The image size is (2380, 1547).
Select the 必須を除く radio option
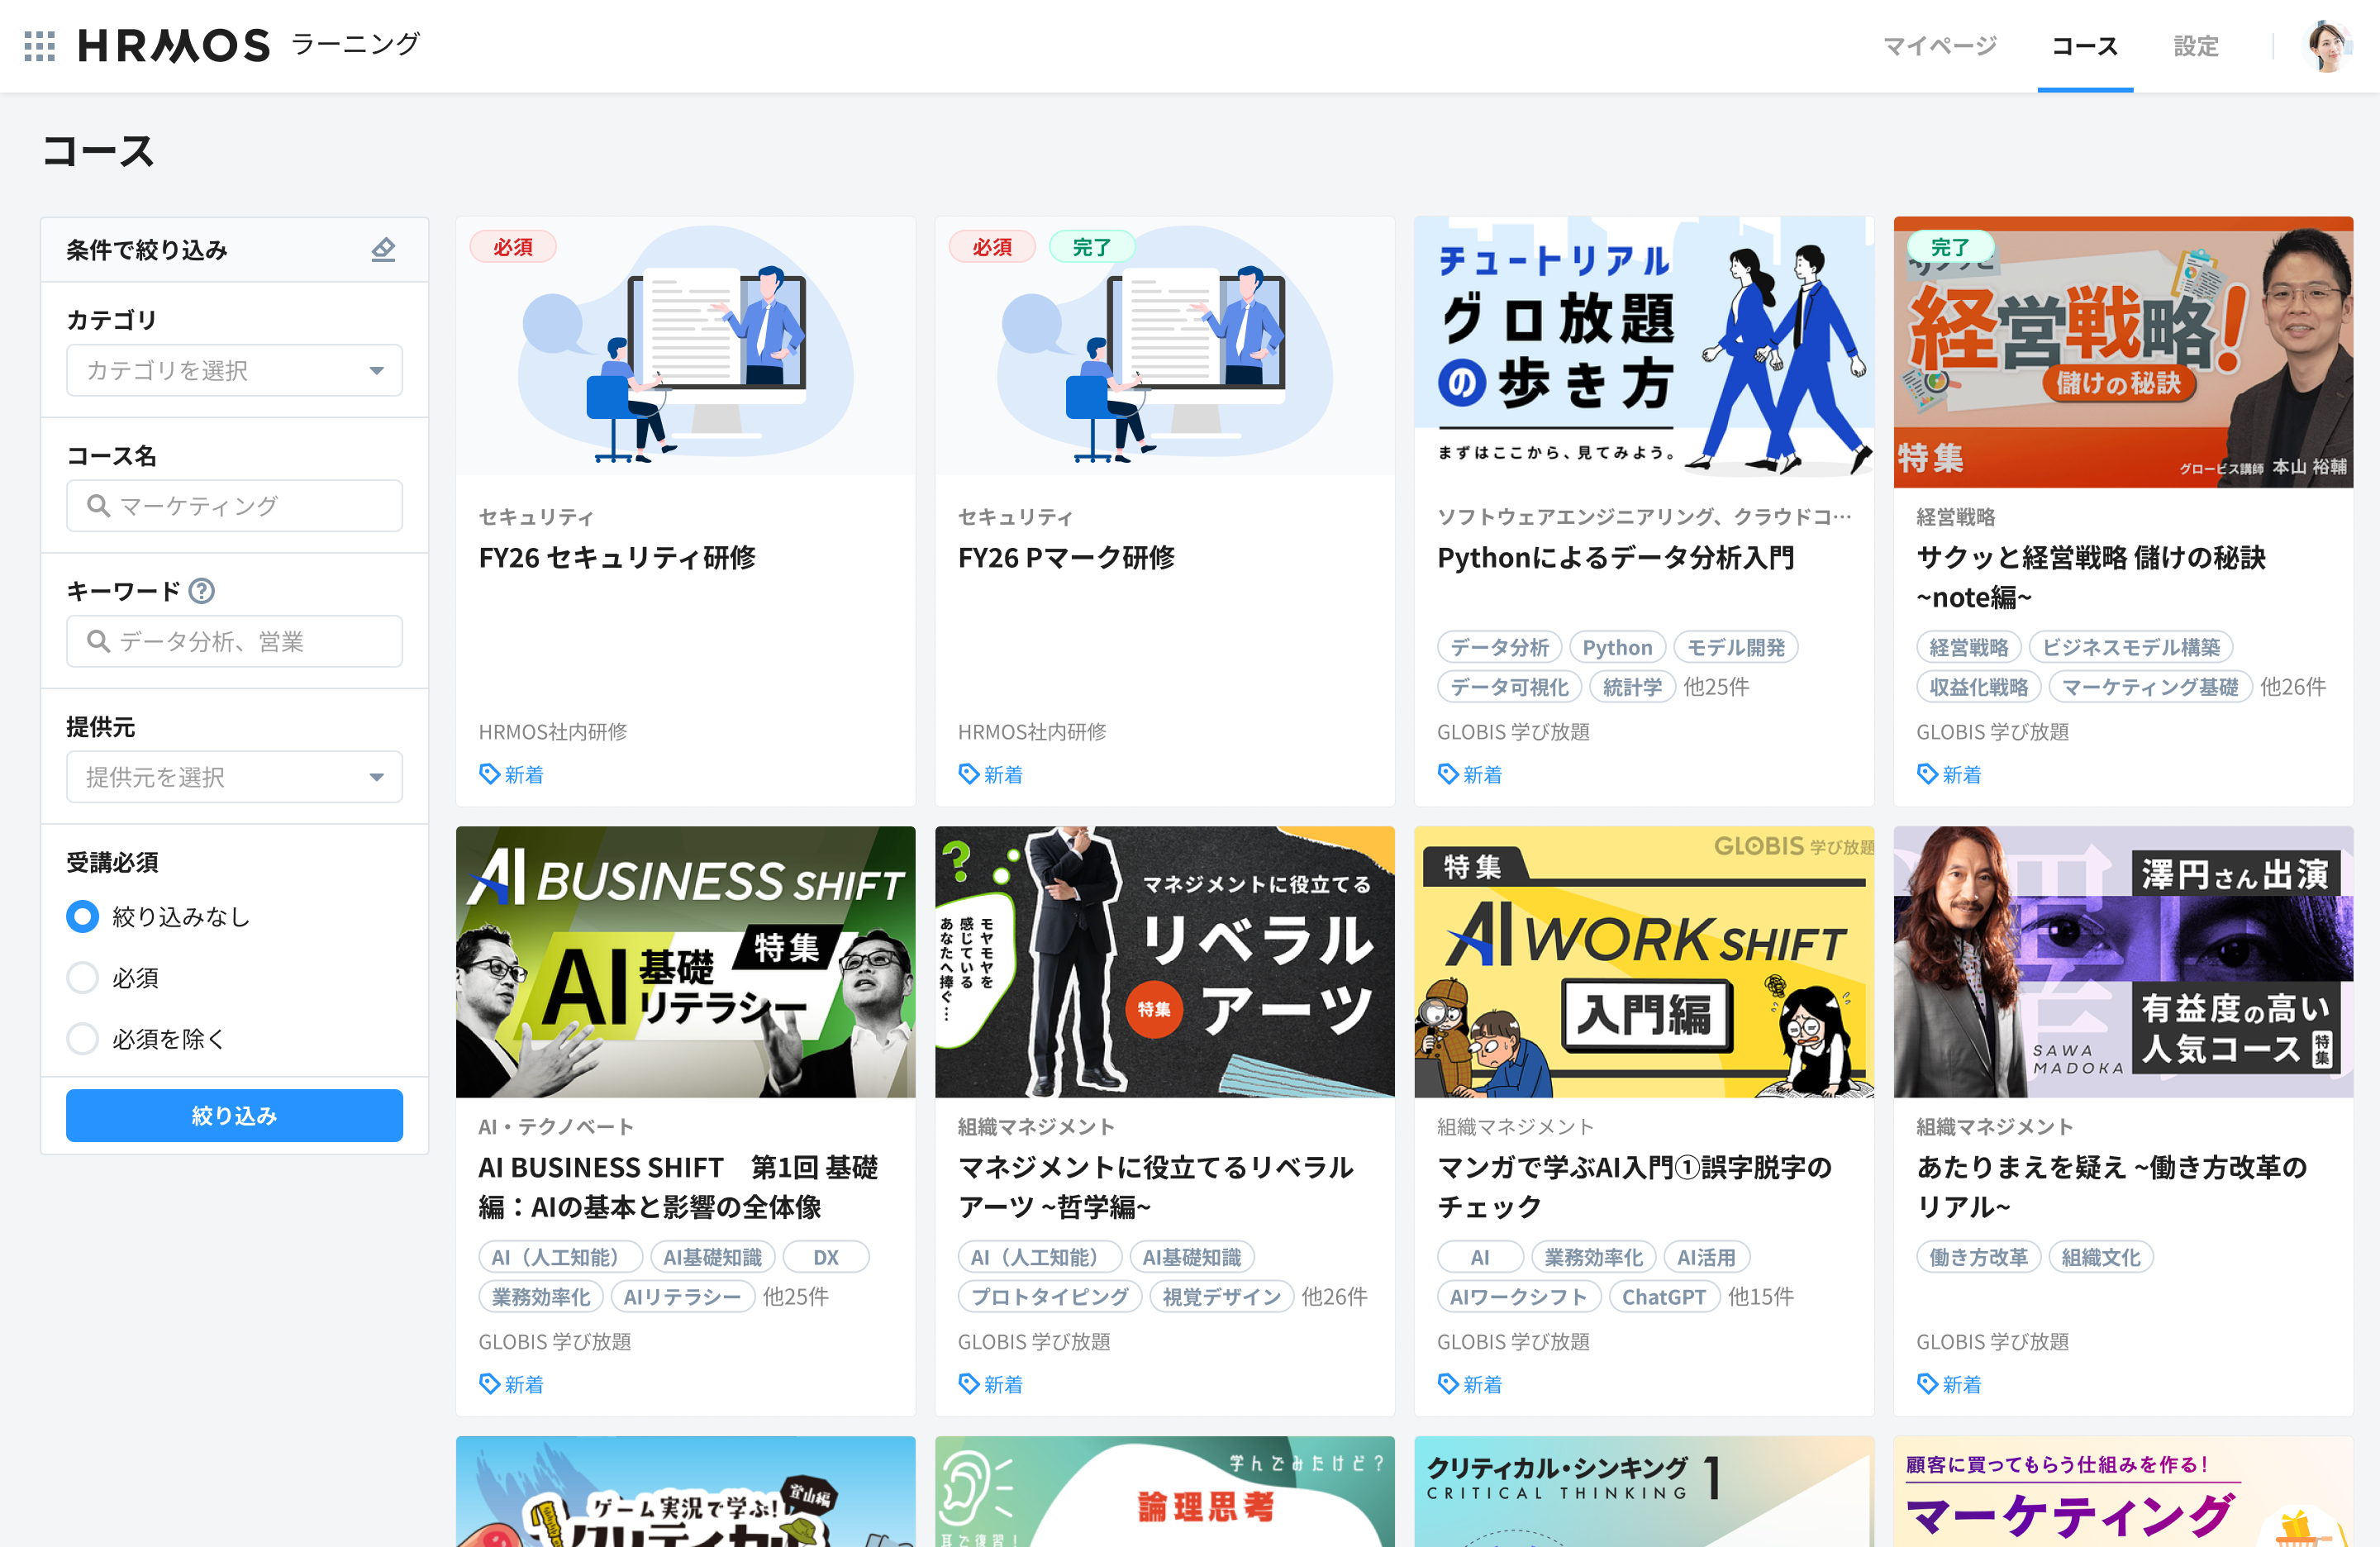(x=82, y=1038)
